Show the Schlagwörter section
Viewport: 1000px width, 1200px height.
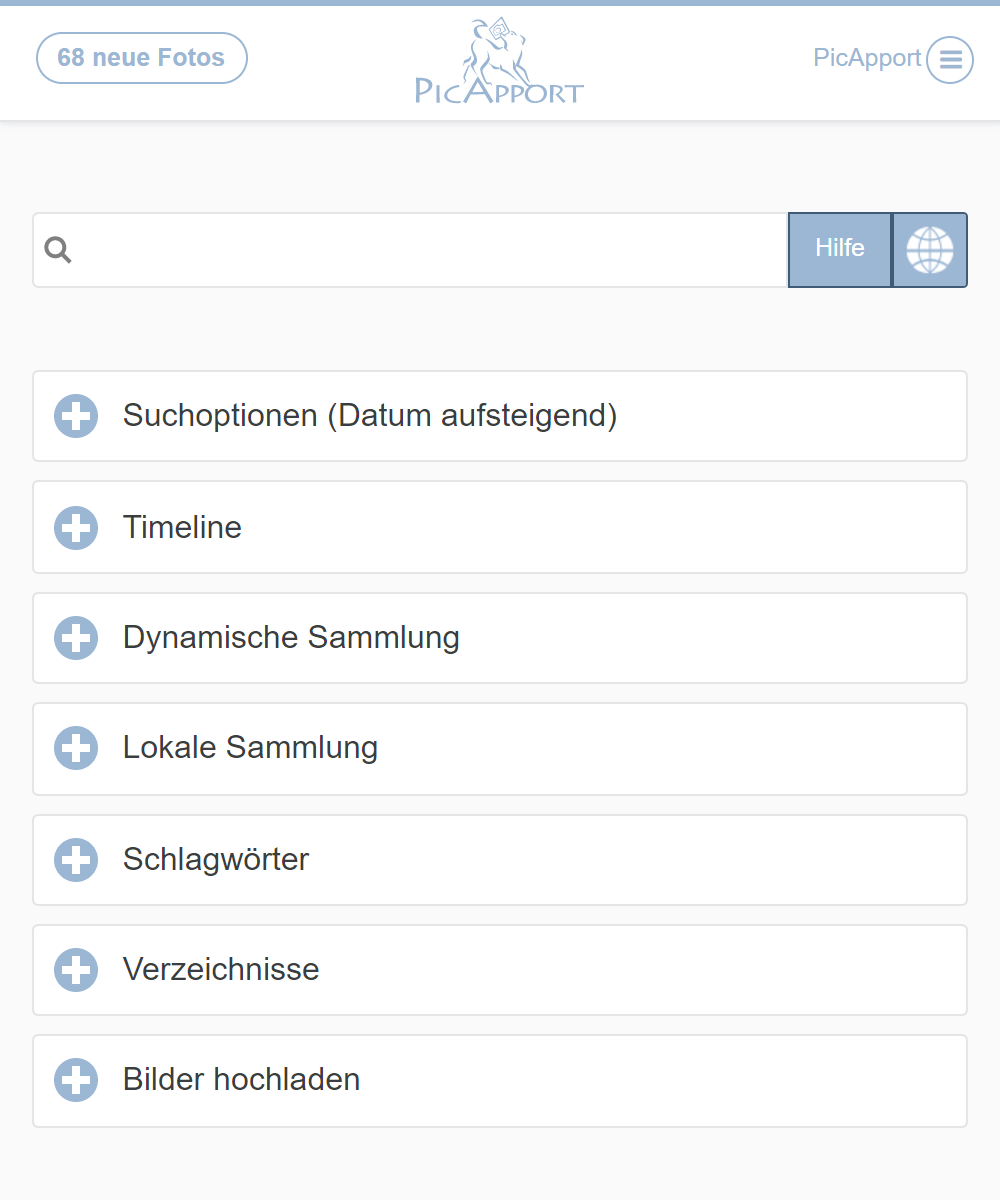pyautogui.click(x=216, y=859)
